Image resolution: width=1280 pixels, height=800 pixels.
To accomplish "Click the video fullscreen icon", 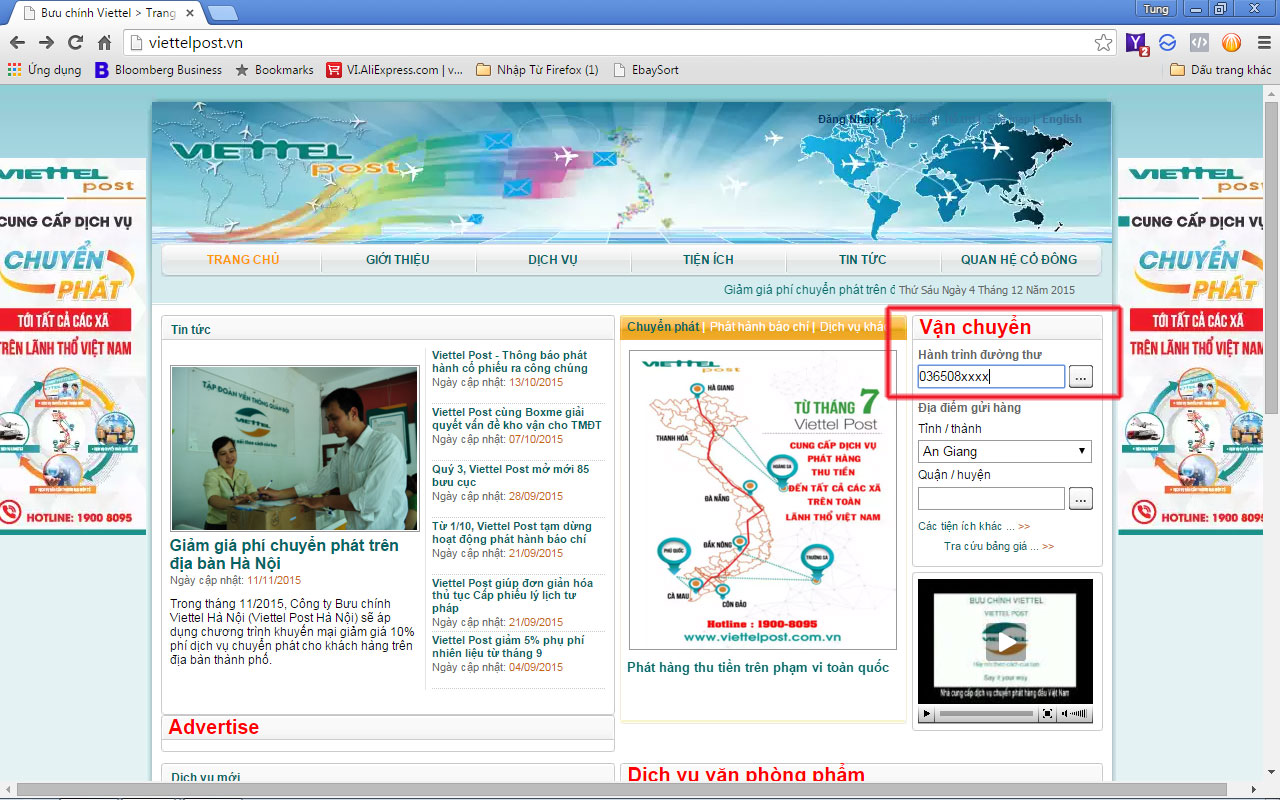I will pyautogui.click(x=1047, y=714).
